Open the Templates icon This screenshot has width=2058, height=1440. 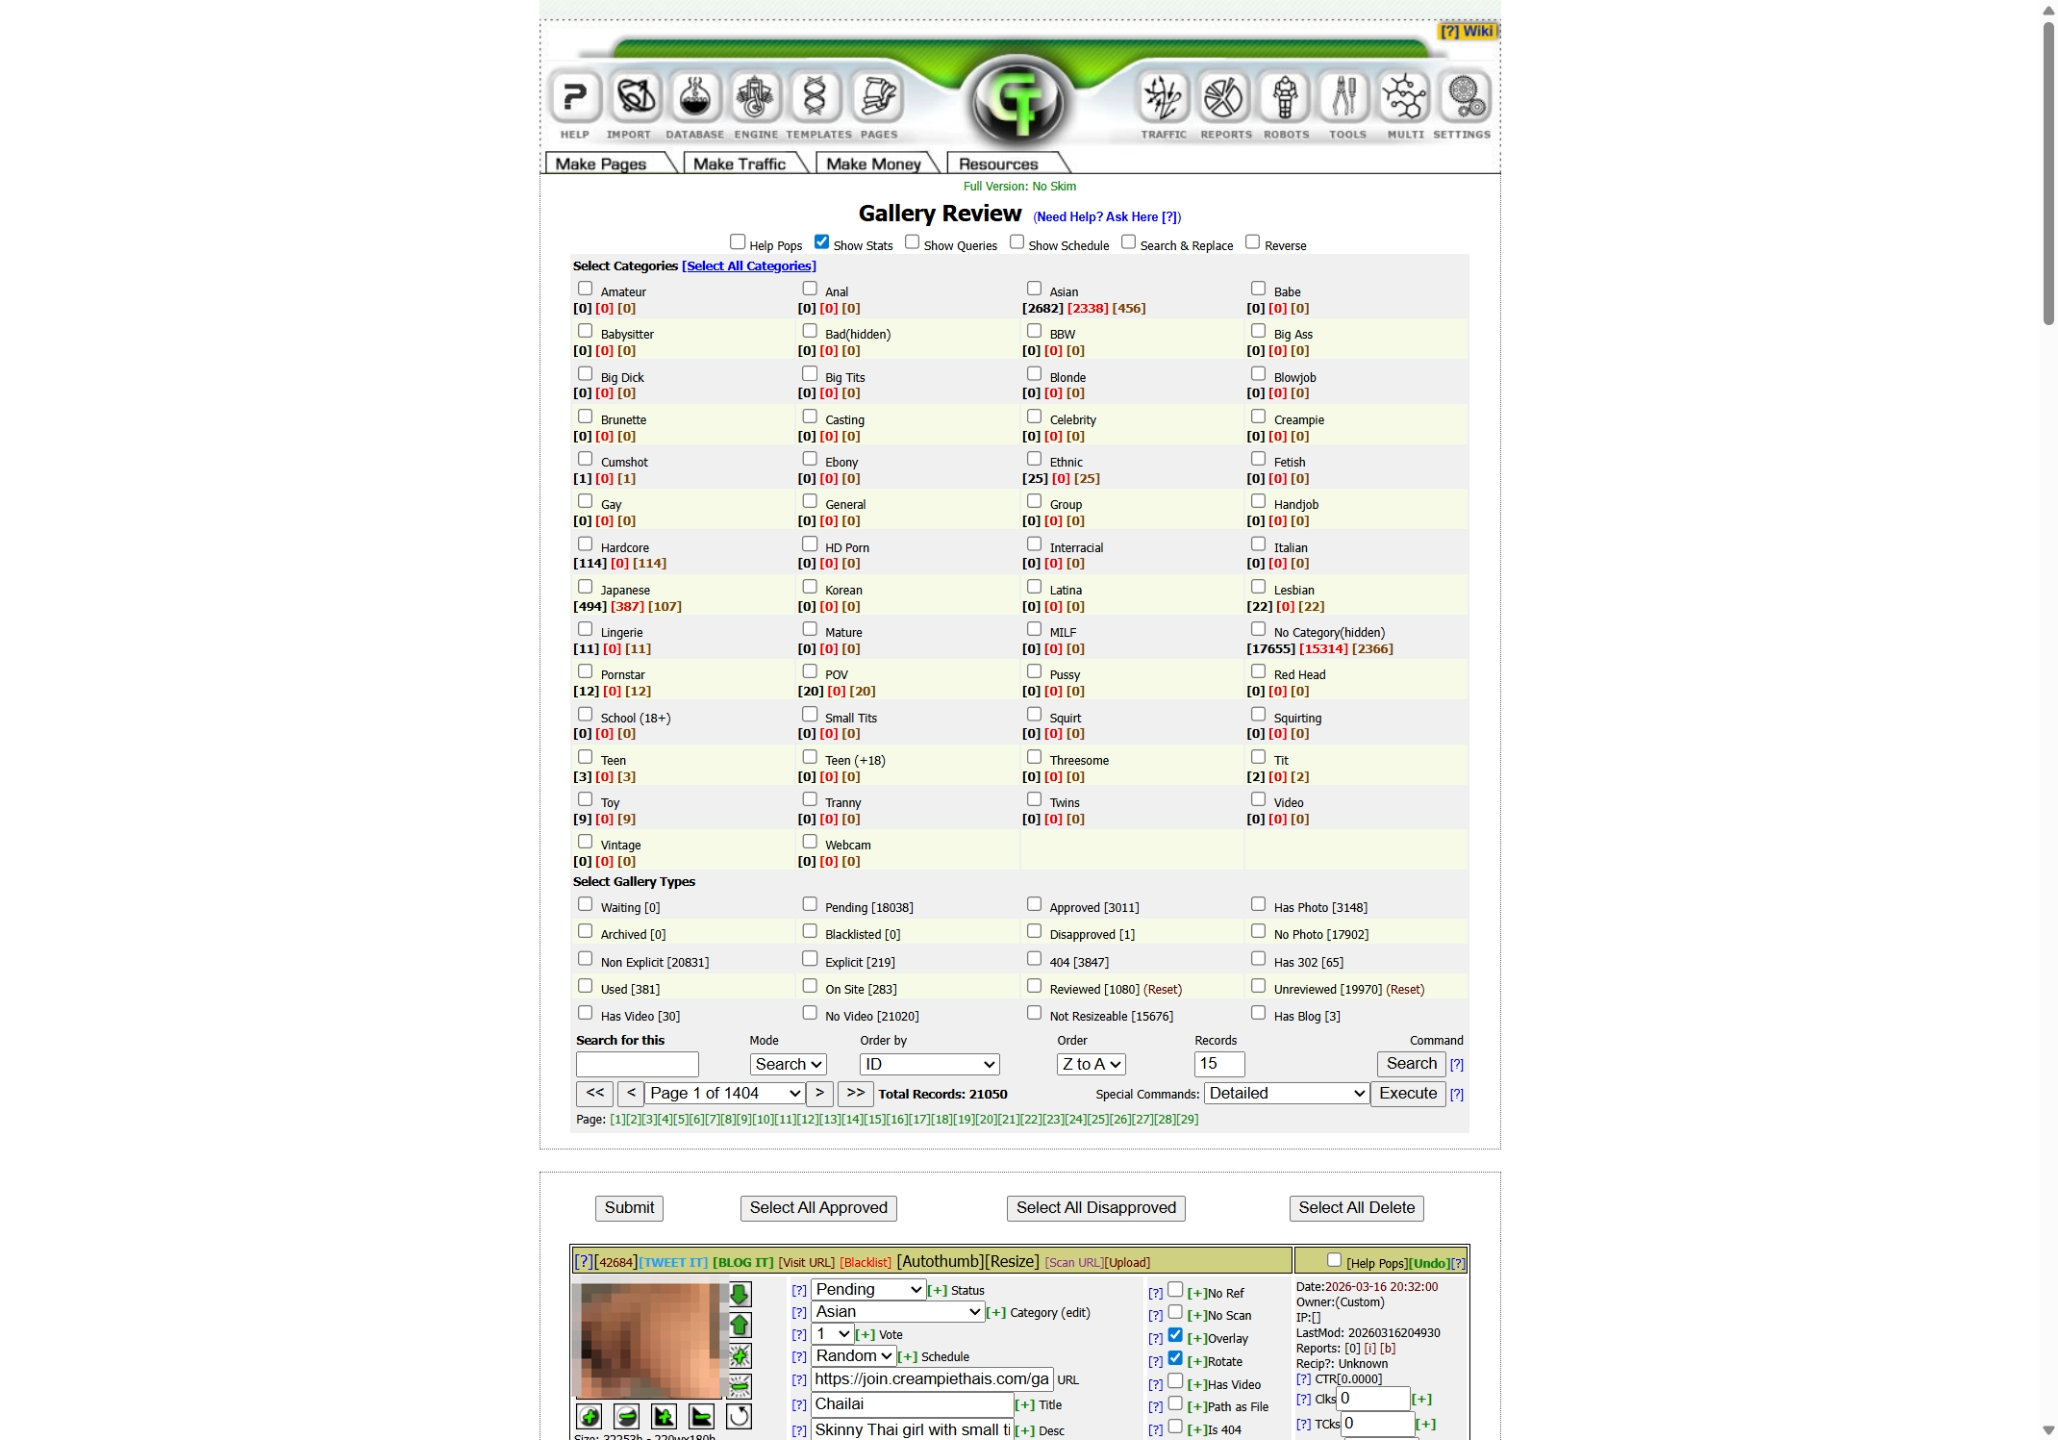coord(815,98)
